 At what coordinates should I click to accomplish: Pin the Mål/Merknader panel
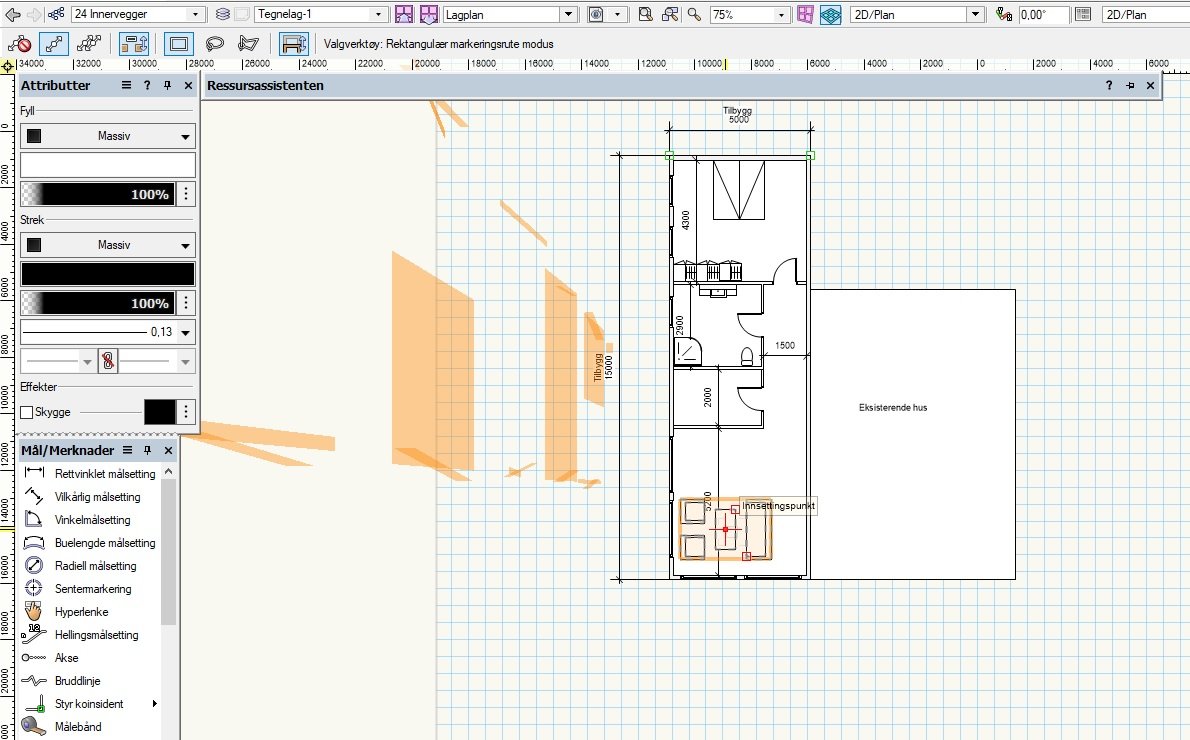146,450
